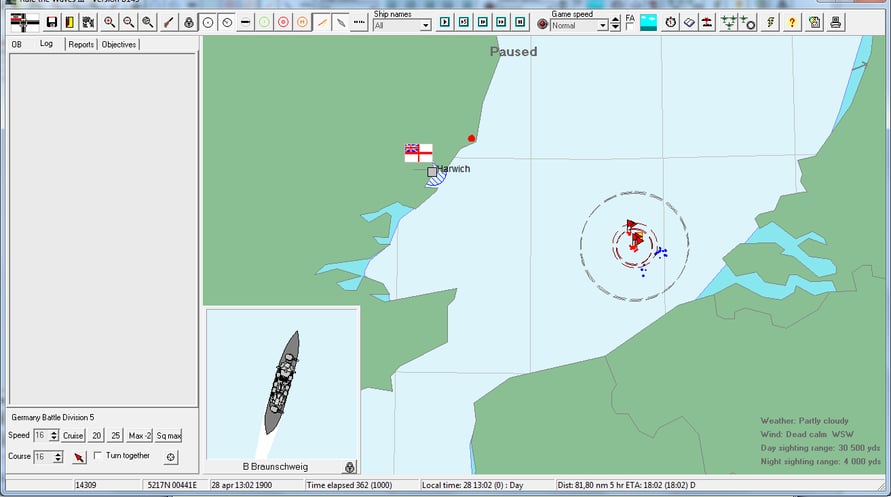This screenshot has width=891, height=497.
Task: Click the crosshair target button near Turn together
Action: (170, 457)
